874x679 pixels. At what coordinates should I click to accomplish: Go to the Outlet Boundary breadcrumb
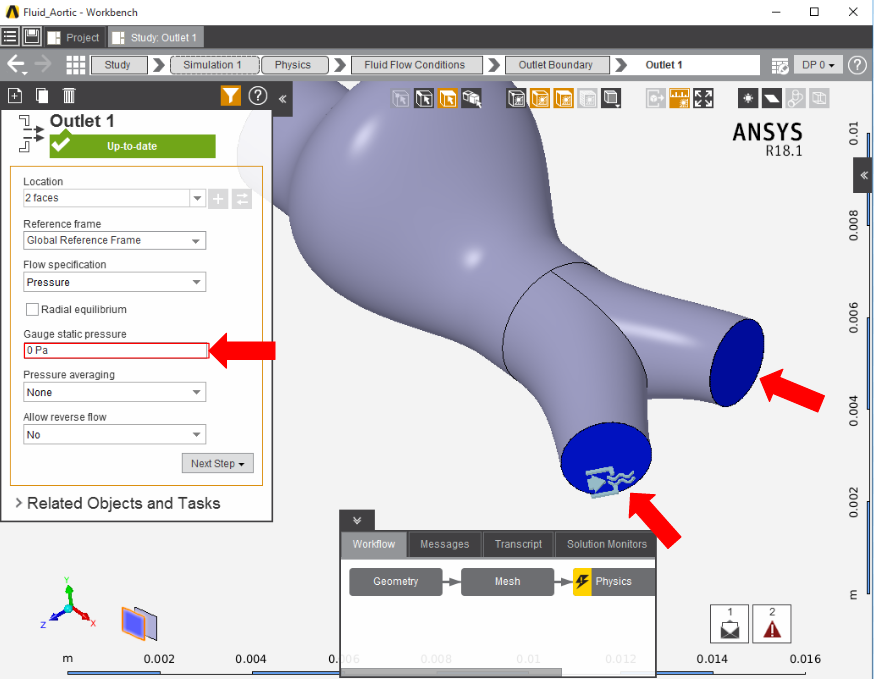(557, 65)
